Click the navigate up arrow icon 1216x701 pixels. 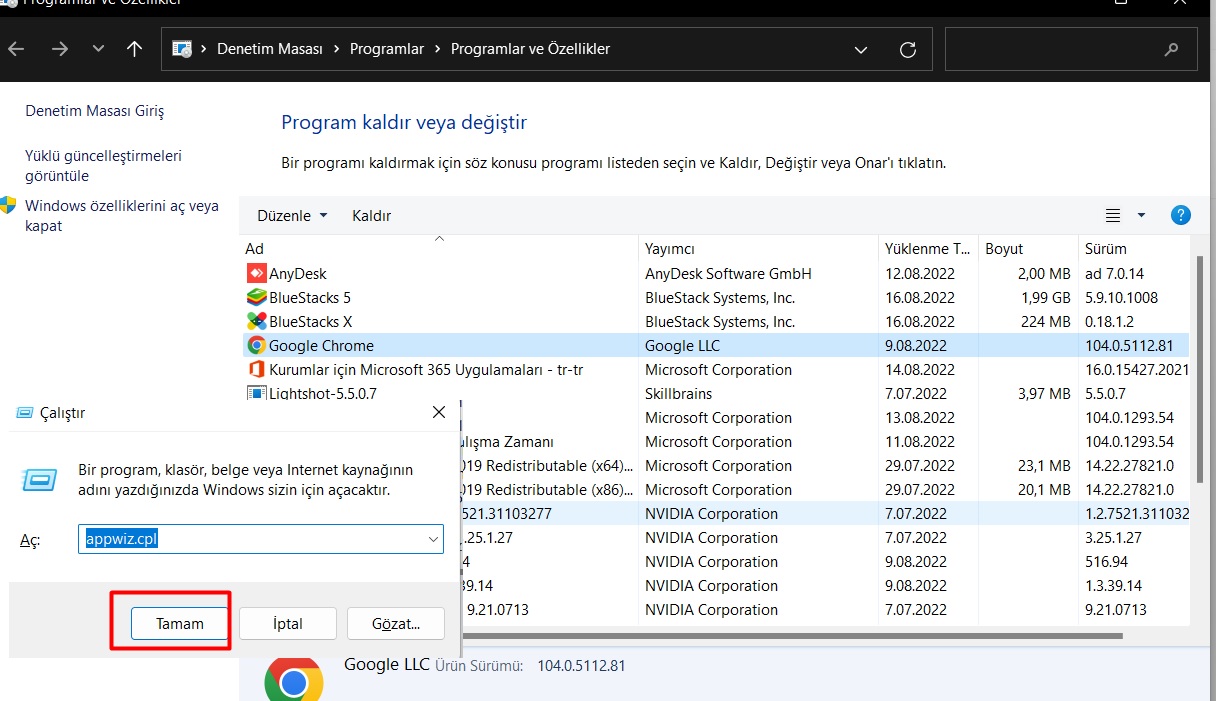point(134,48)
